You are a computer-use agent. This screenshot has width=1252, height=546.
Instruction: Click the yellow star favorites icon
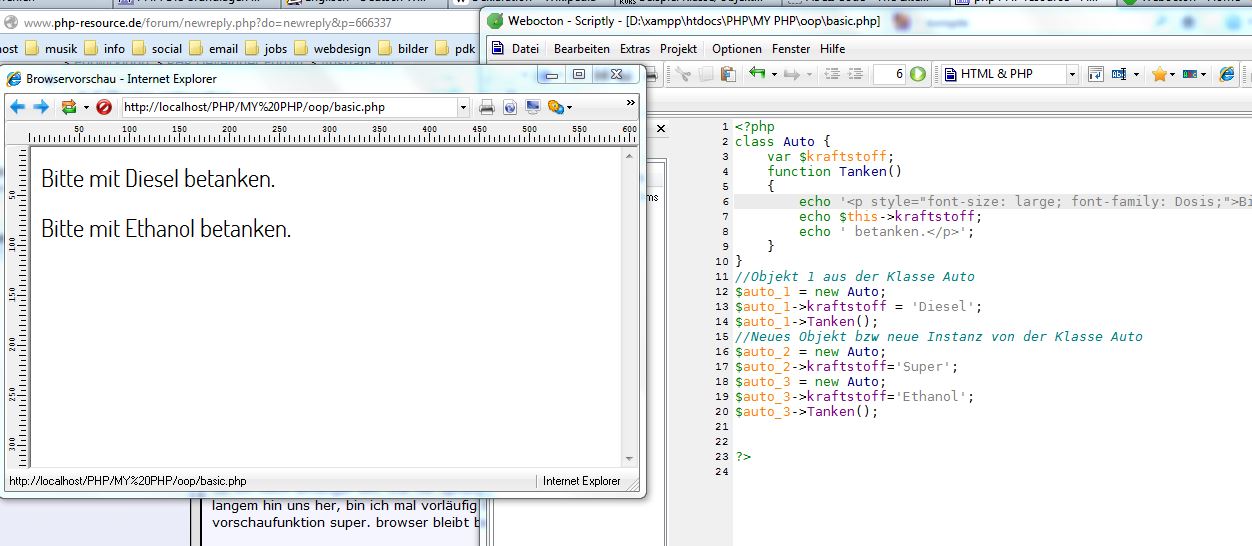click(x=1159, y=74)
